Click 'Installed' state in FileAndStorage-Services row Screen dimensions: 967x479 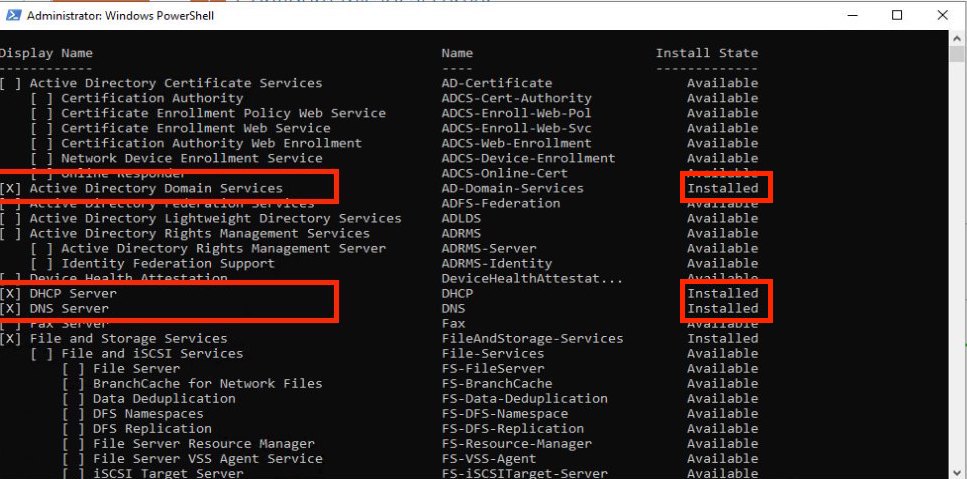point(723,338)
